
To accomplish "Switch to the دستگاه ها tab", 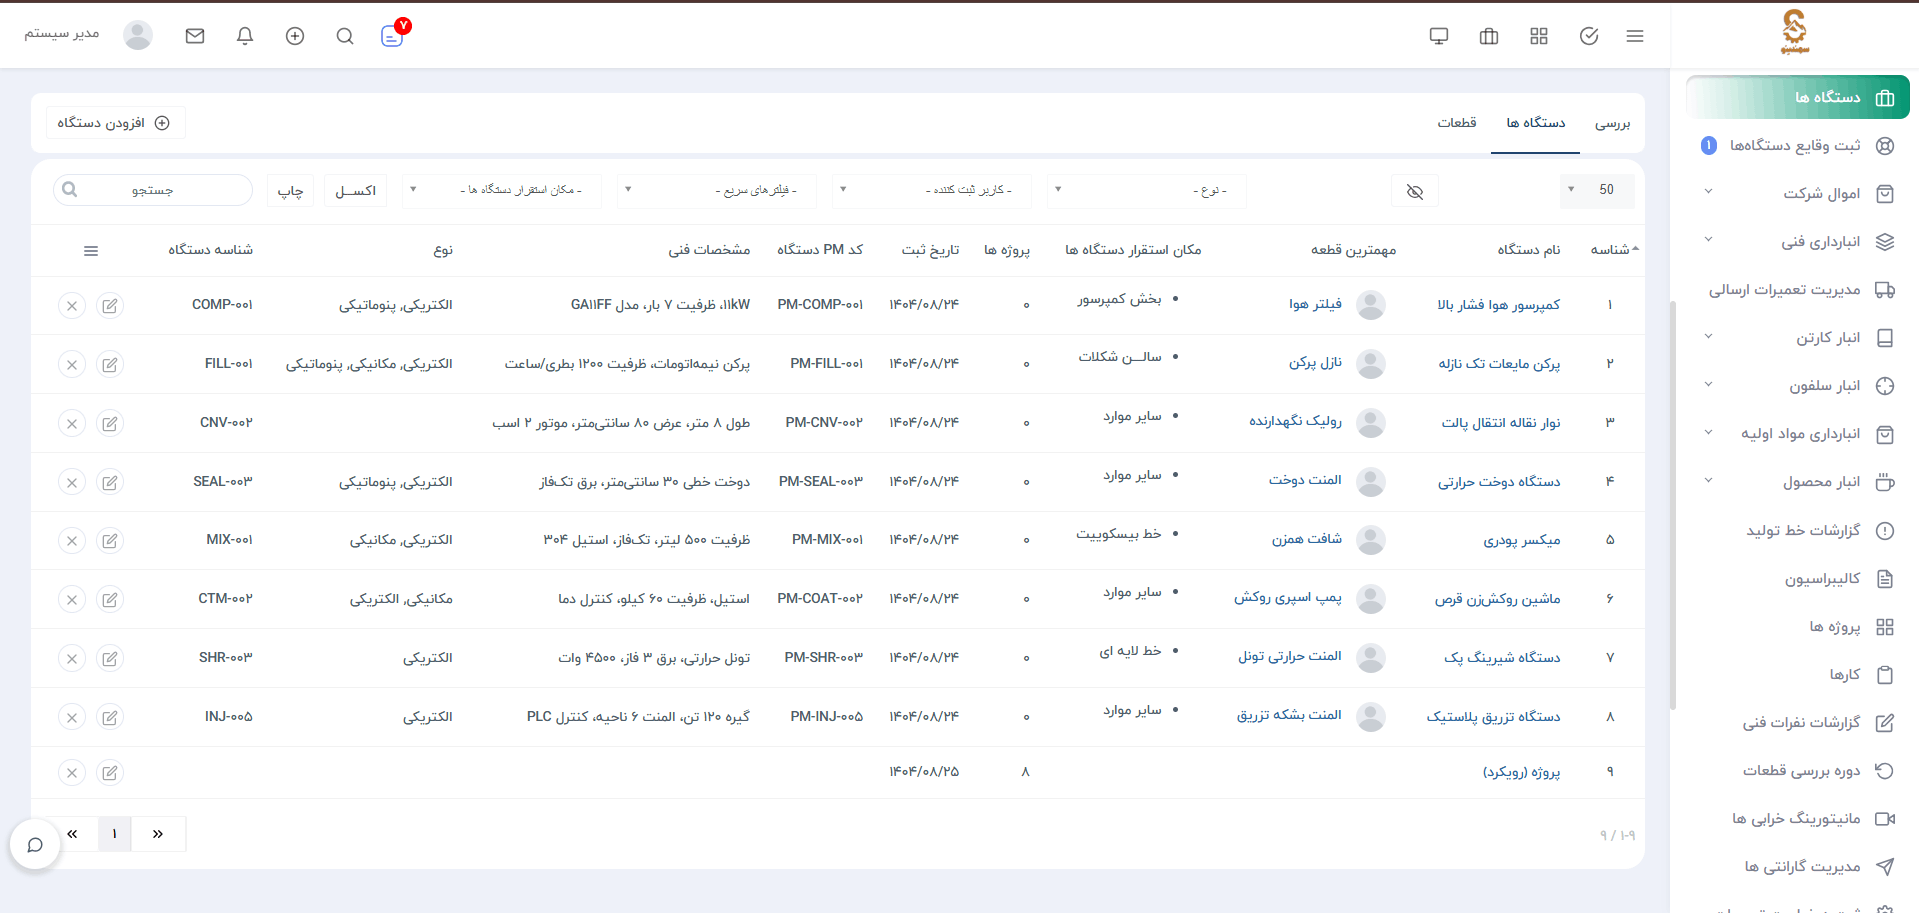I will pos(1536,123).
